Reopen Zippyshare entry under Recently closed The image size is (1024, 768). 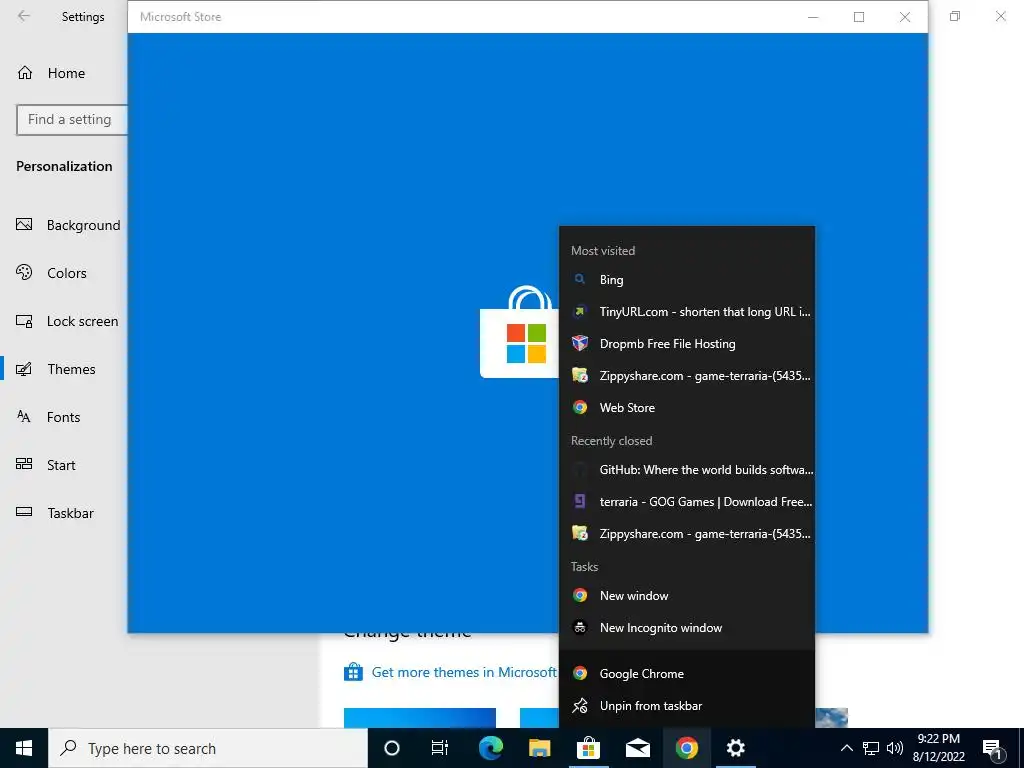click(686, 534)
